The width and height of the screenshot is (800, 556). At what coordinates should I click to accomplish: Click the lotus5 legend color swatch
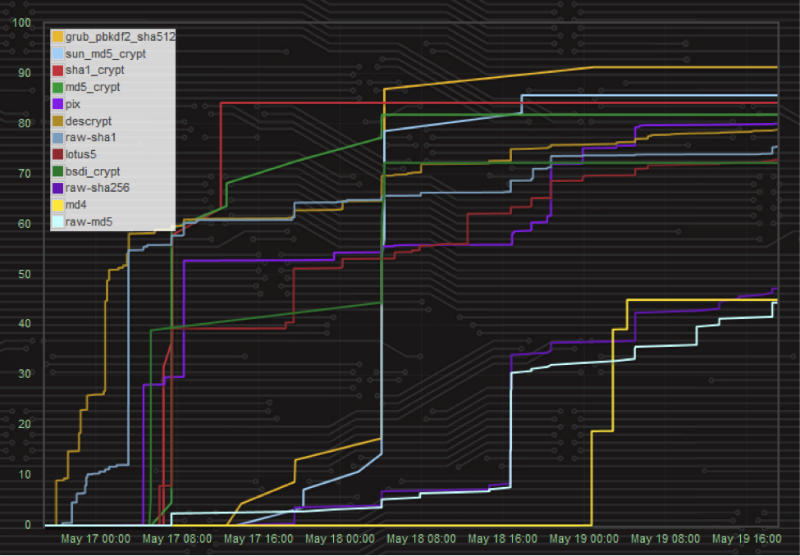(58, 154)
